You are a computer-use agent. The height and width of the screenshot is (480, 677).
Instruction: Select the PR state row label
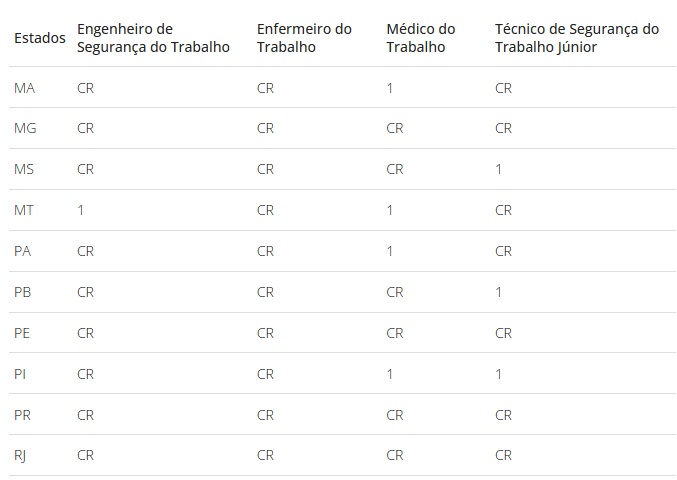click(22, 415)
